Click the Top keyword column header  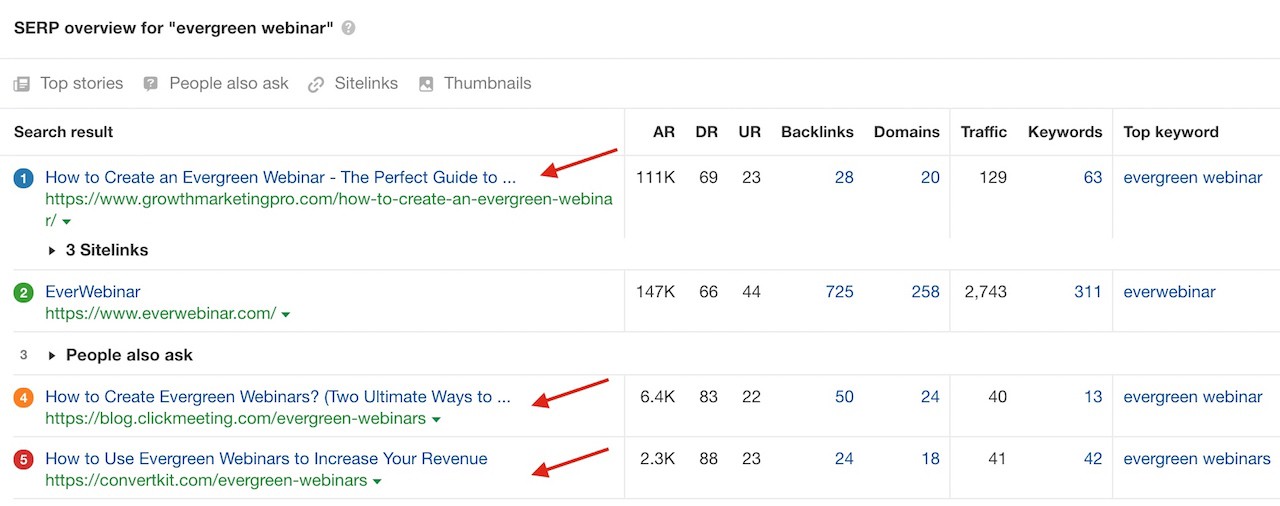tap(1171, 132)
